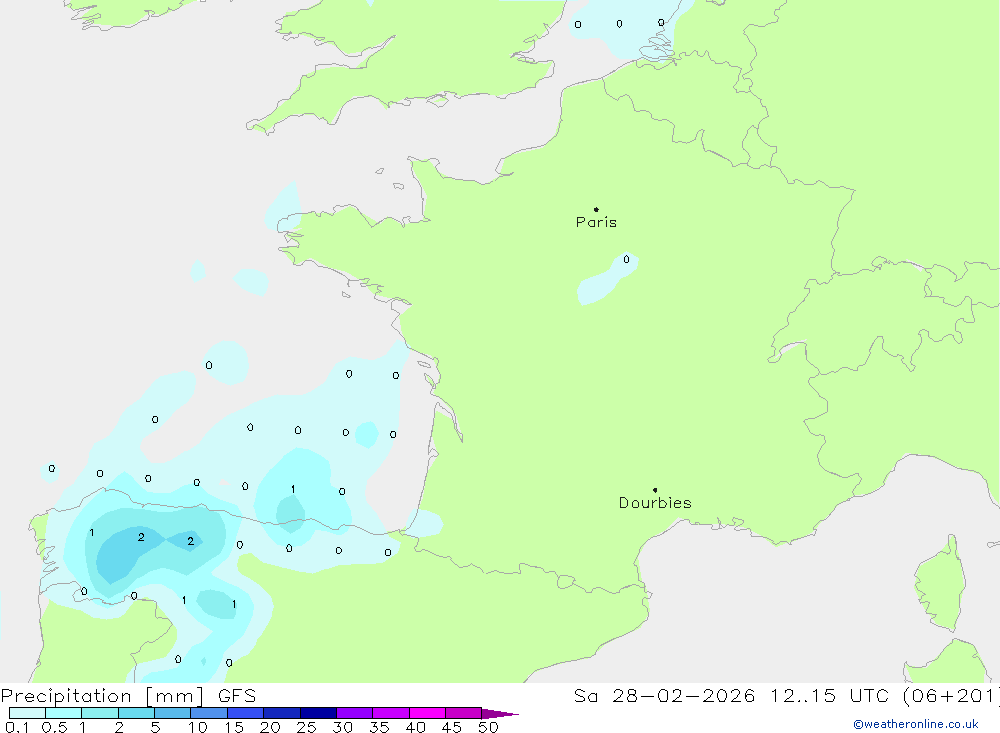1000x733 pixels.
Task: Click the Paris location dot marker
Action: pyautogui.click(x=596, y=209)
